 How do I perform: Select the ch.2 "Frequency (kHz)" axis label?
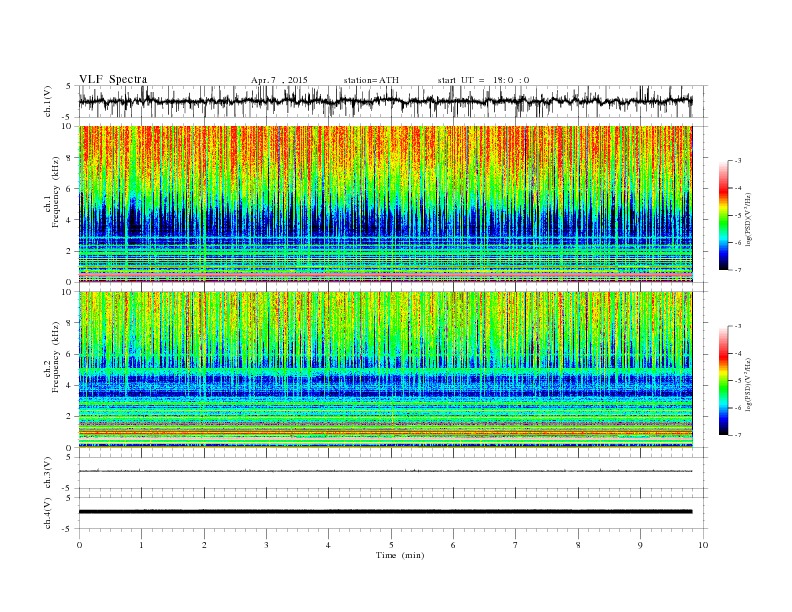click(x=56, y=356)
